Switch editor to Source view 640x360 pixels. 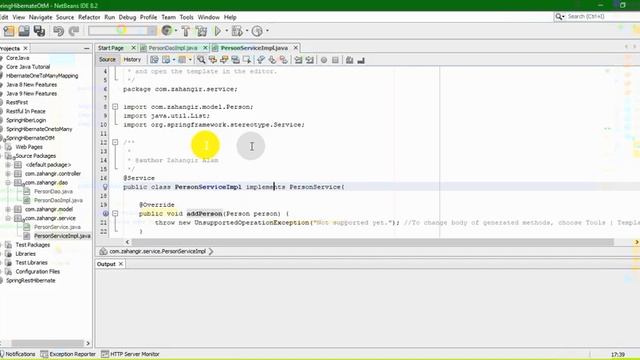107,60
